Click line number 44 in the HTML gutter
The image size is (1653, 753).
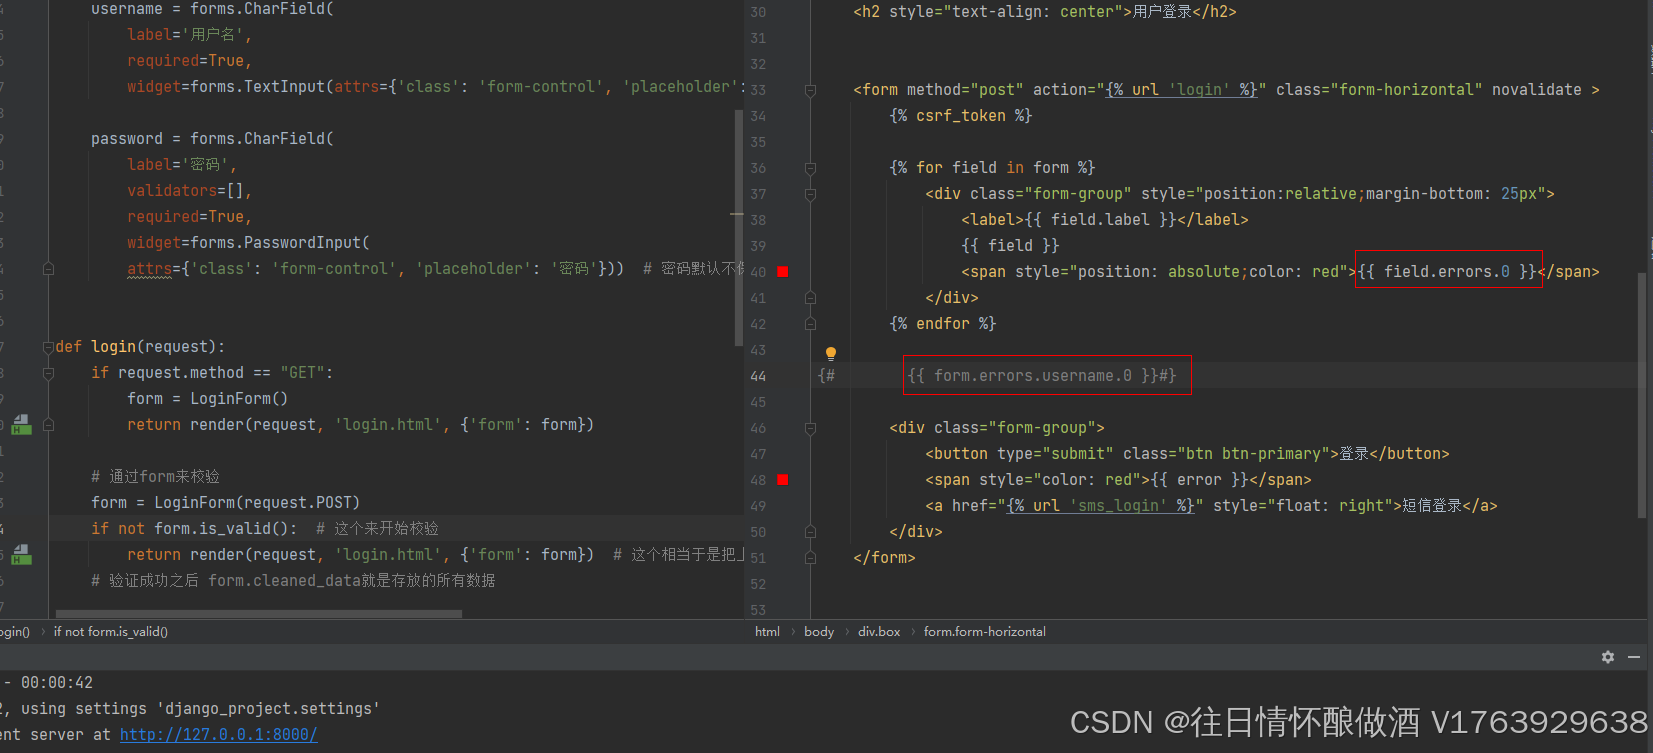pos(758,376)
